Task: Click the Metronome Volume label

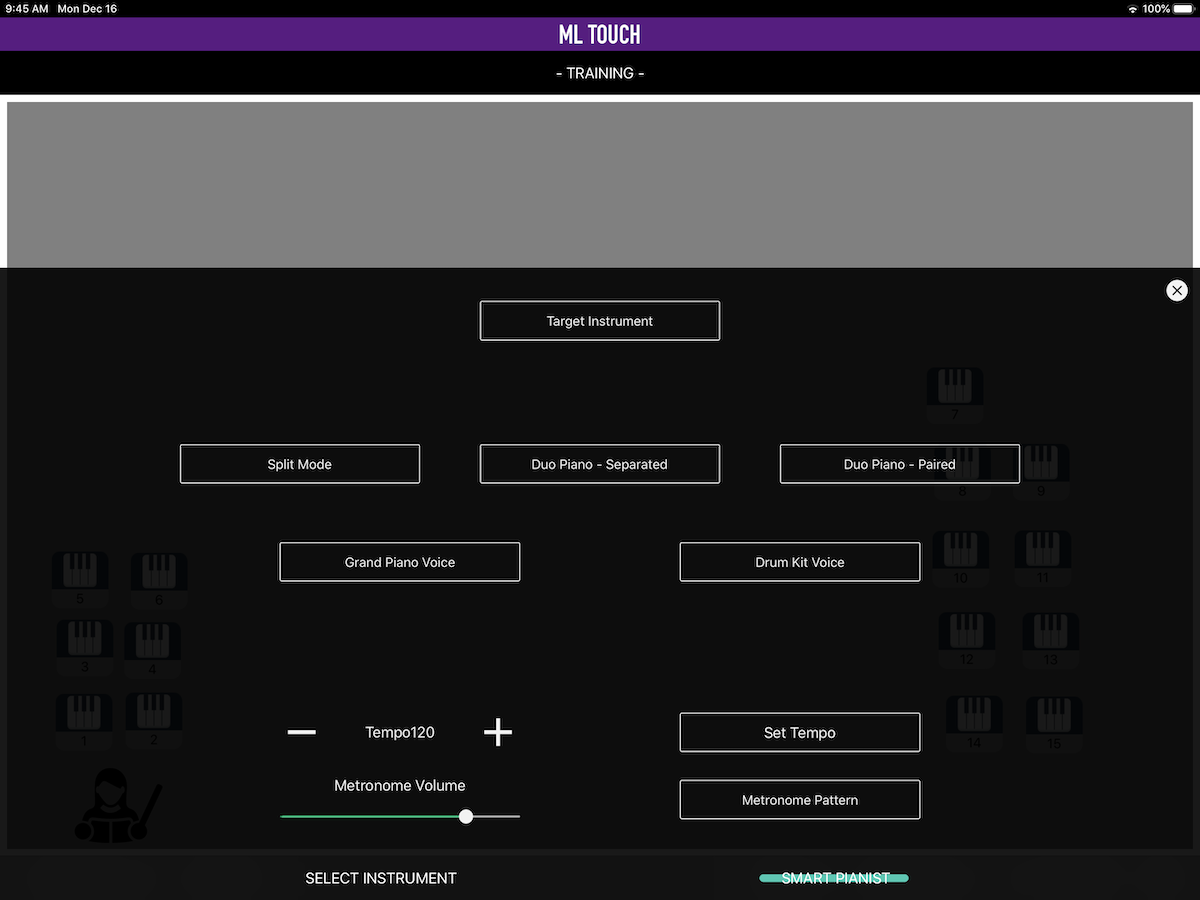Action: point(400,786)
